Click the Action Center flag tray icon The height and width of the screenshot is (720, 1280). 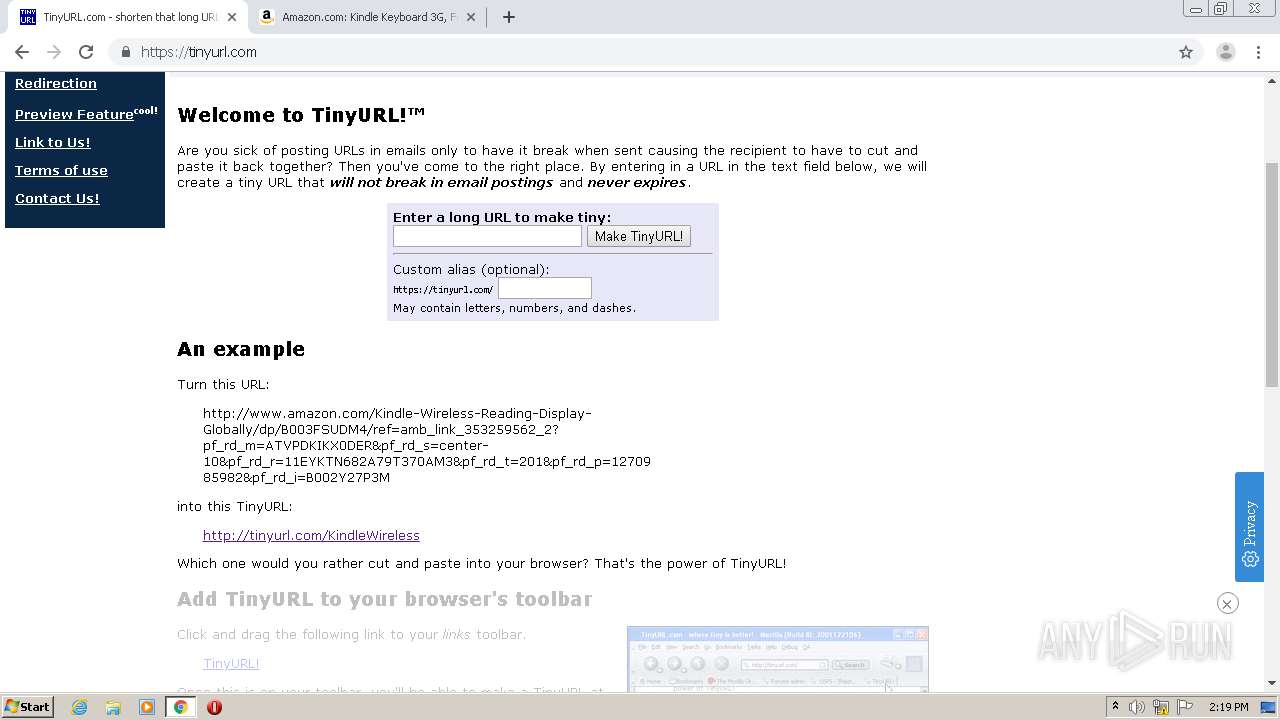[1183, 707]
